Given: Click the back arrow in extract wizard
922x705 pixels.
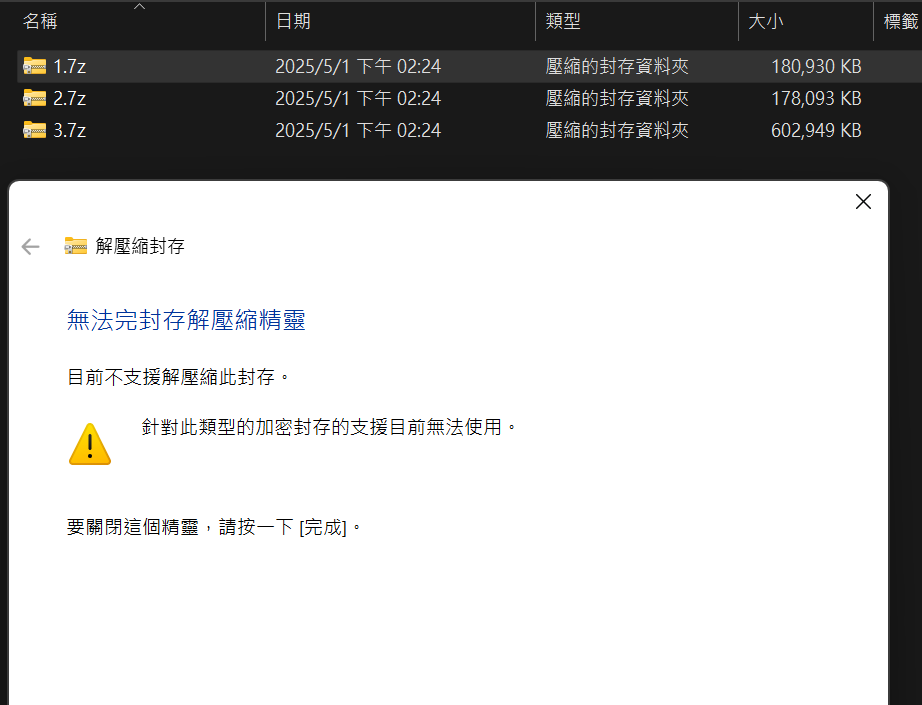Looking at the screenshot, I should pyautogui.click(x=30, y=246).
